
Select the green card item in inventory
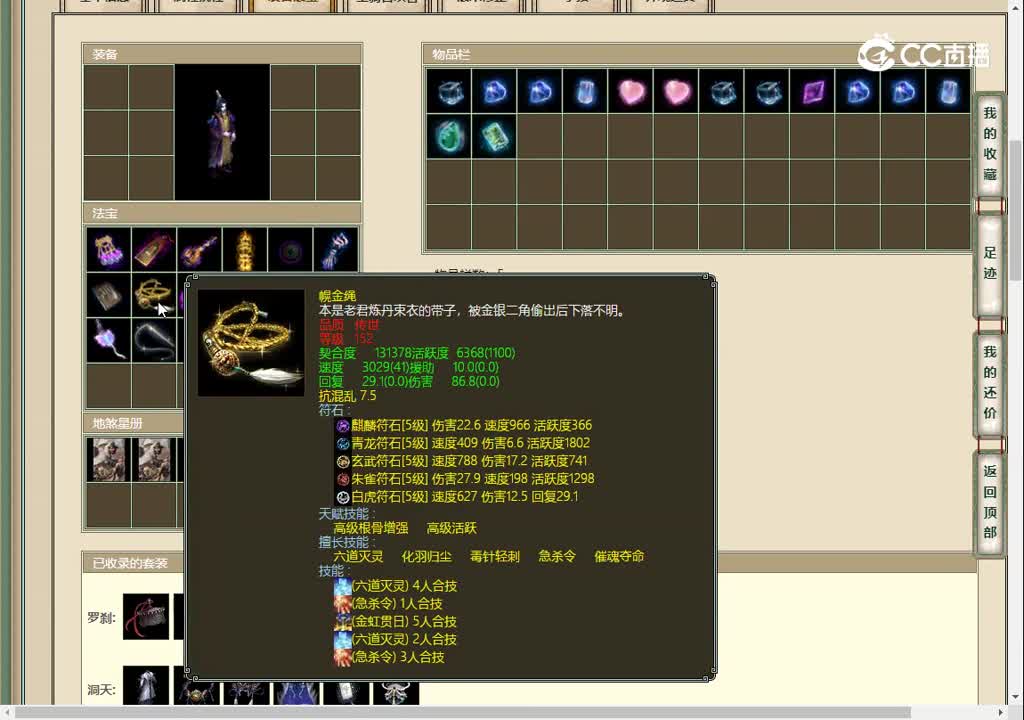point(494,137)
